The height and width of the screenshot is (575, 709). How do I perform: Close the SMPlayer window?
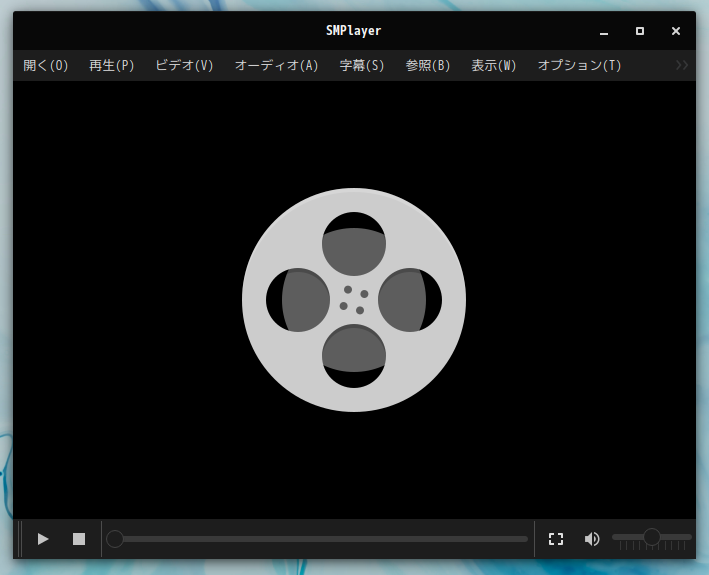676,31
